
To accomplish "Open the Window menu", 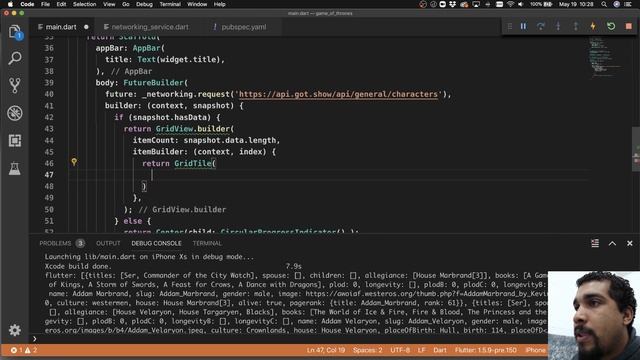I will coord(197,4).
